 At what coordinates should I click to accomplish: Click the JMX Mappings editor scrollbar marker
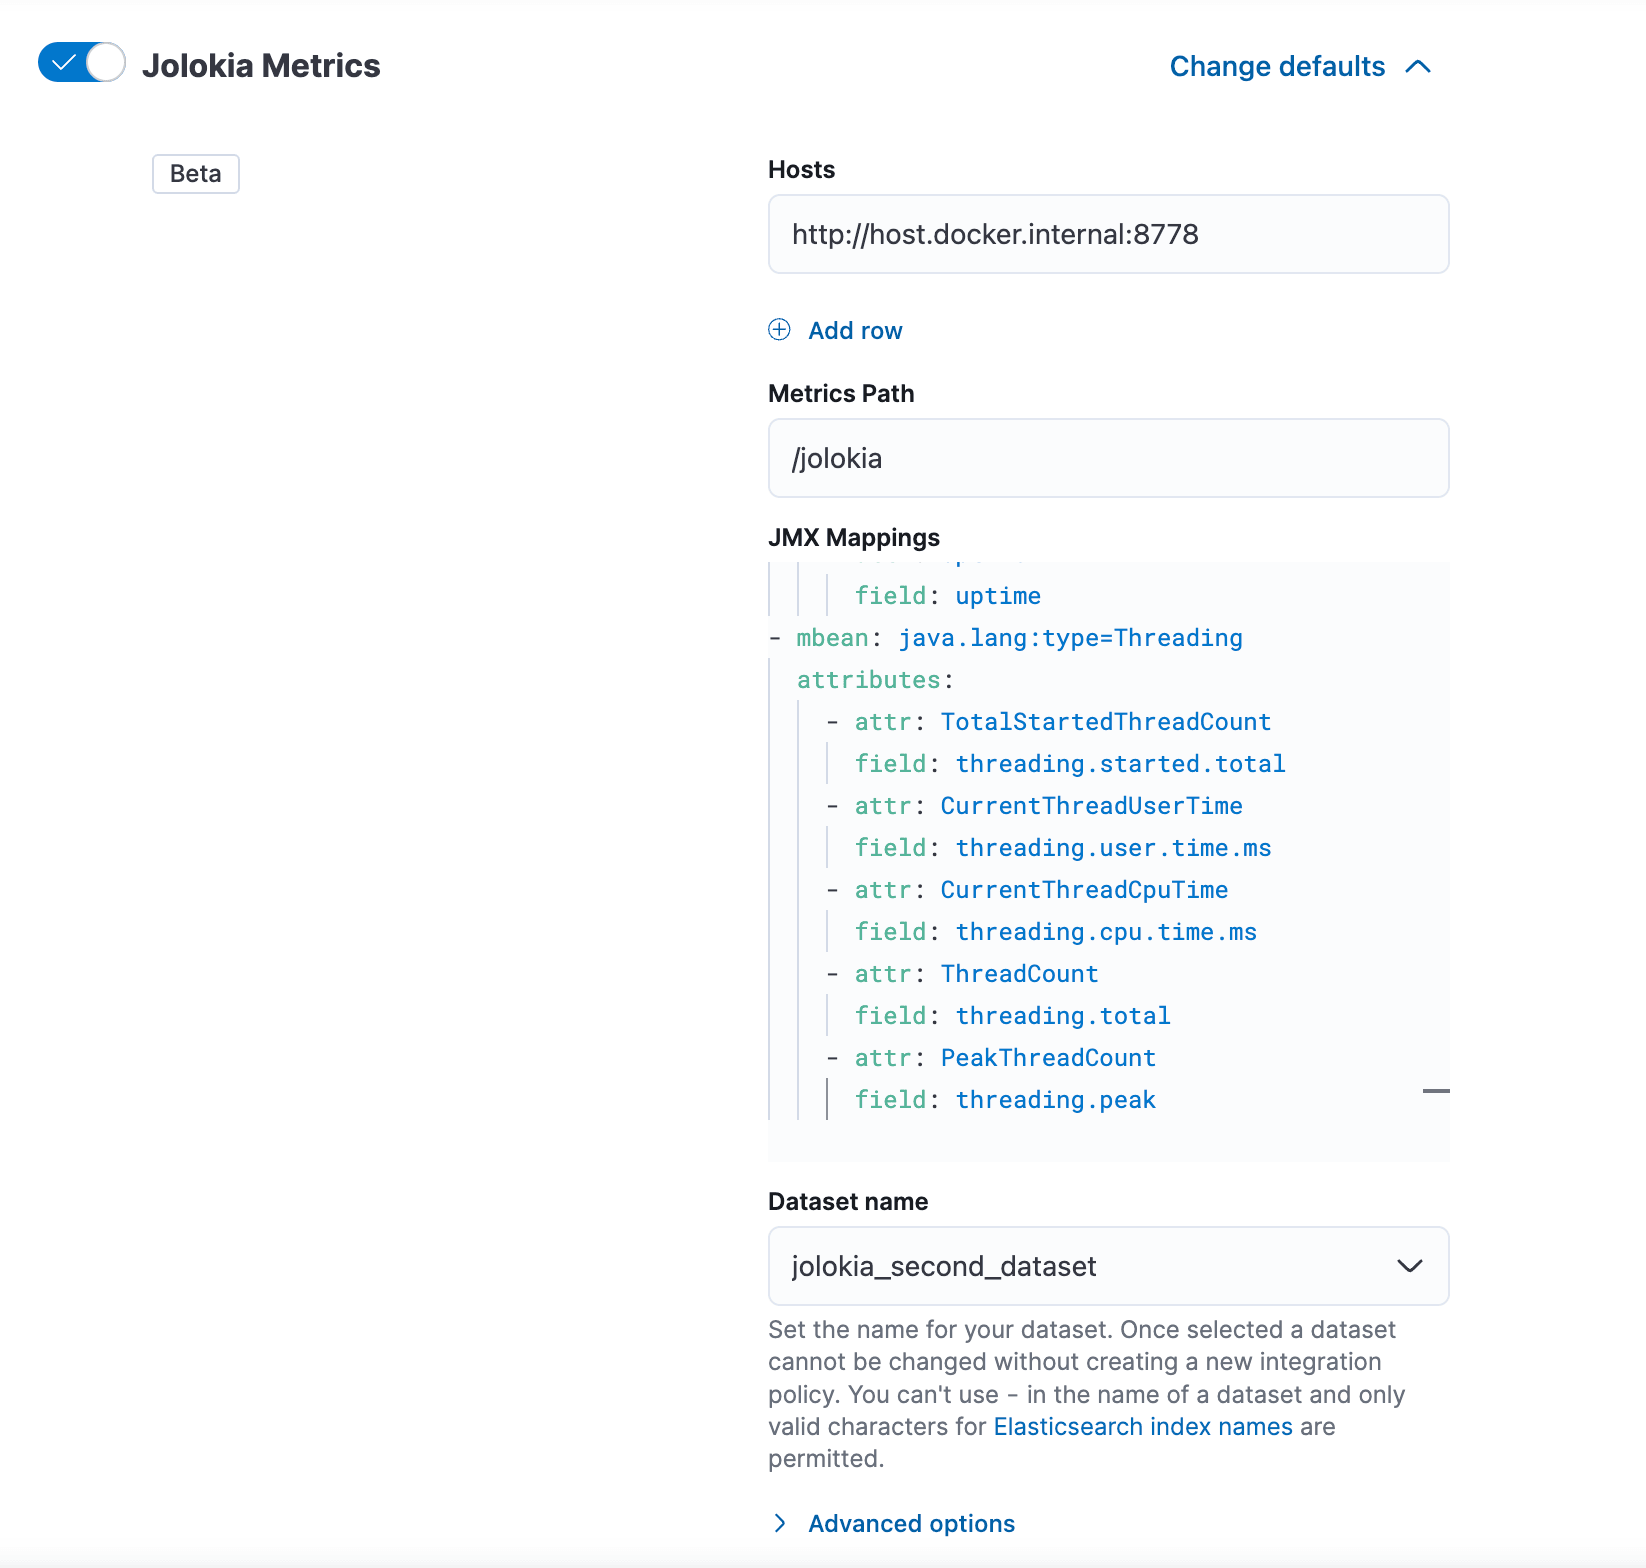click(x=1435, y=1091)
